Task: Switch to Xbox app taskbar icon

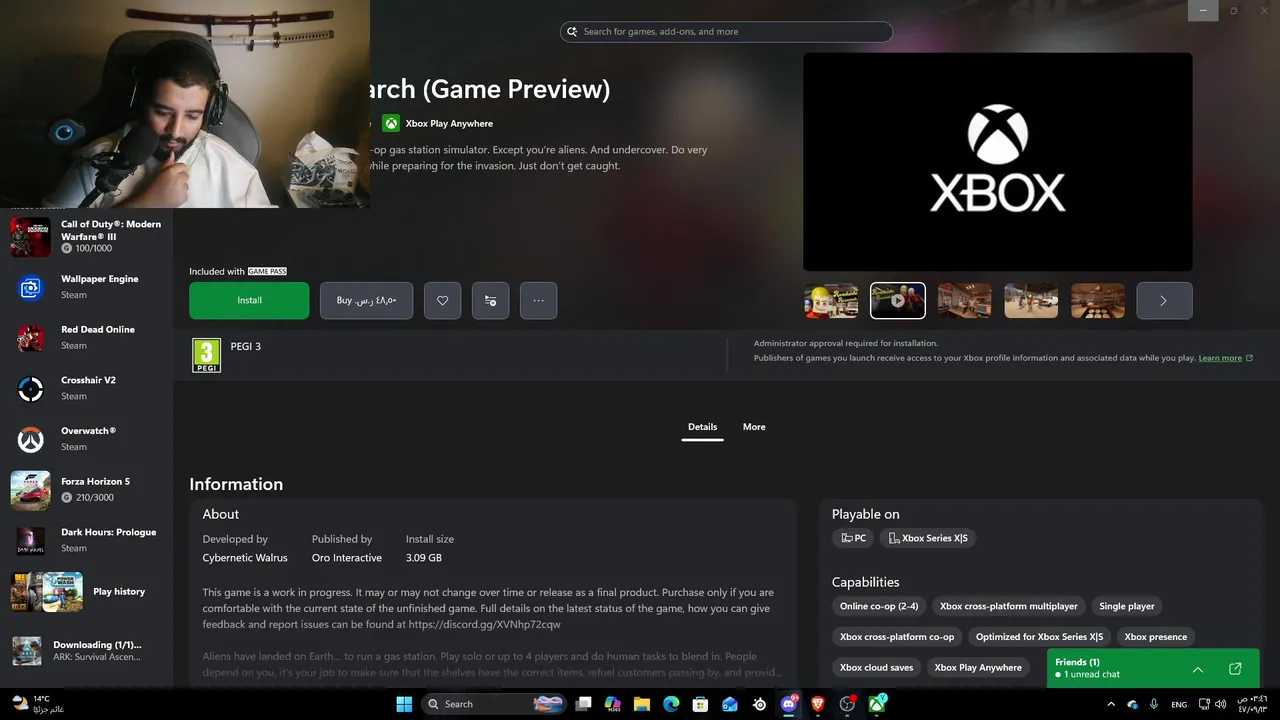Action: [877, 704]
